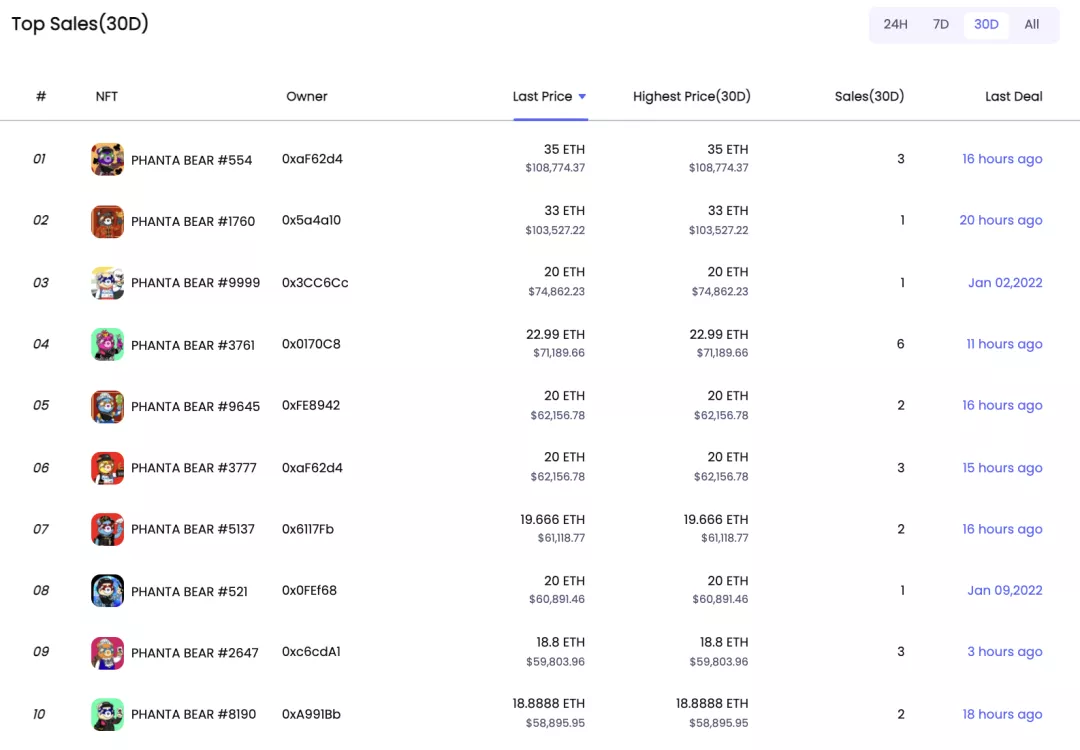Select the 30D time range tab
Screen dimensions: 1080x750
tap(986, 24)
